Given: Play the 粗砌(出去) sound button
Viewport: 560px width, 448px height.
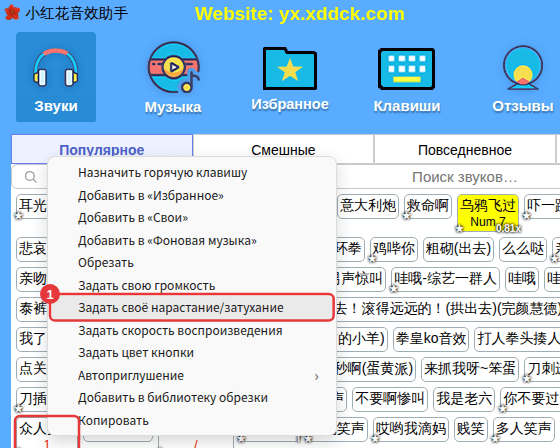Looking at the screenshot, I should click(x=458, y=248).
